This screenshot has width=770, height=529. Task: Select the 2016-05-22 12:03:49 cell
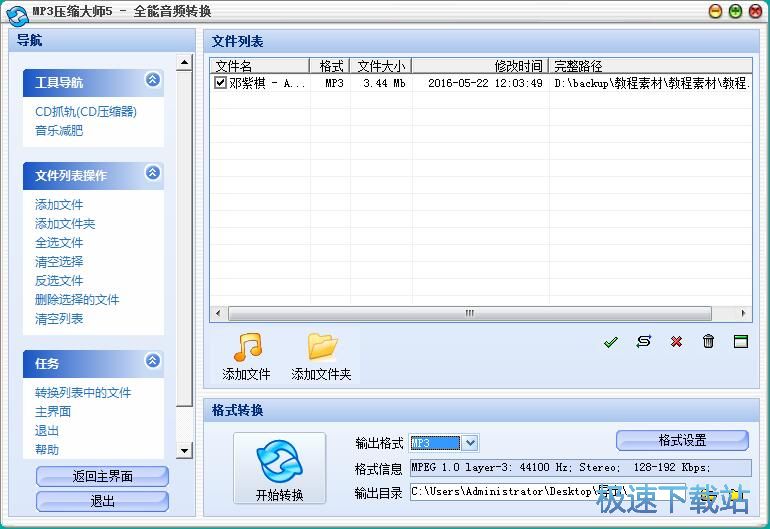pos(480,83)
